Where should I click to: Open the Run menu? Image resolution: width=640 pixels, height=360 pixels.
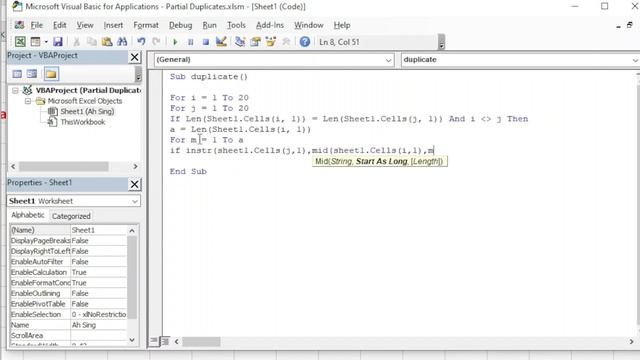209,25
